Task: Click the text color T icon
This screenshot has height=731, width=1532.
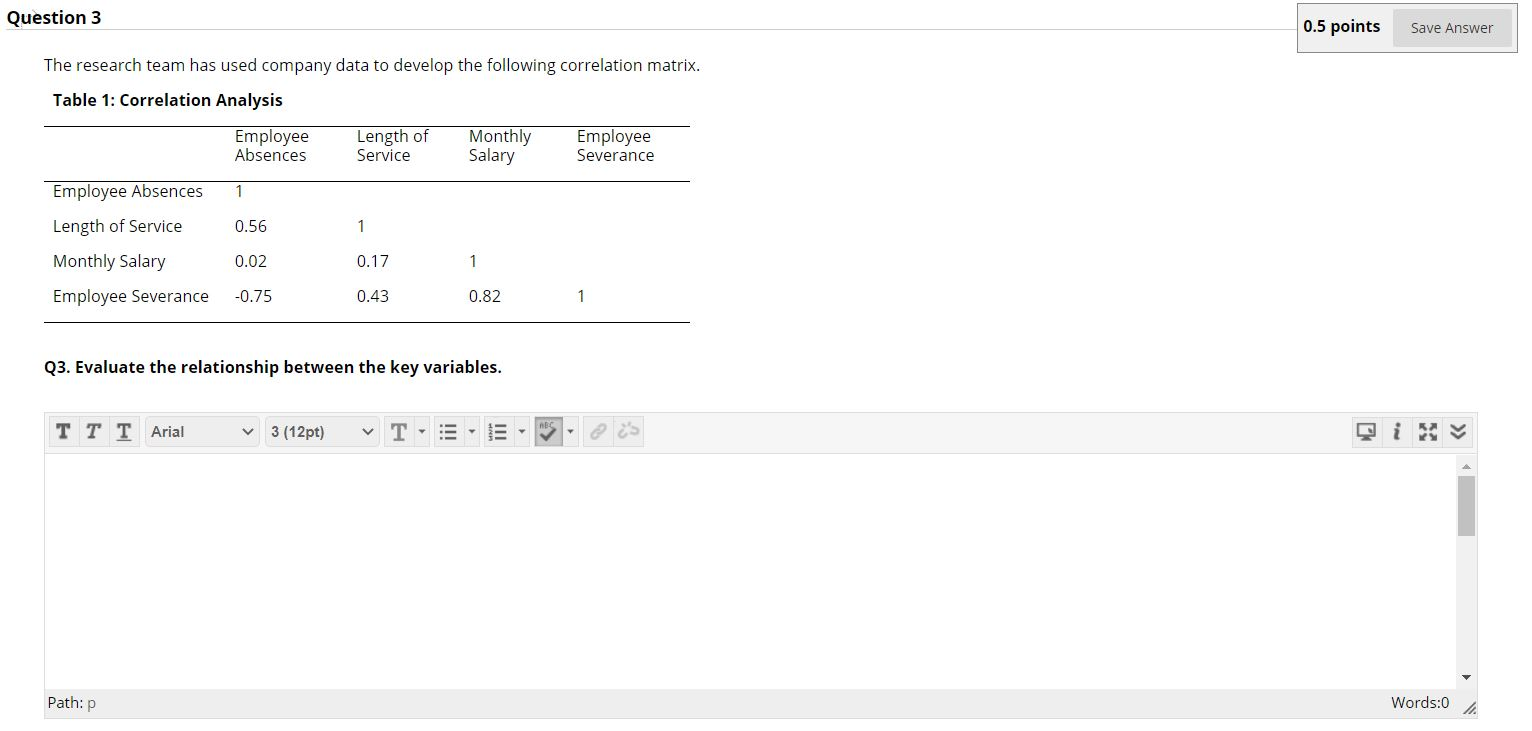Action: 399,432
